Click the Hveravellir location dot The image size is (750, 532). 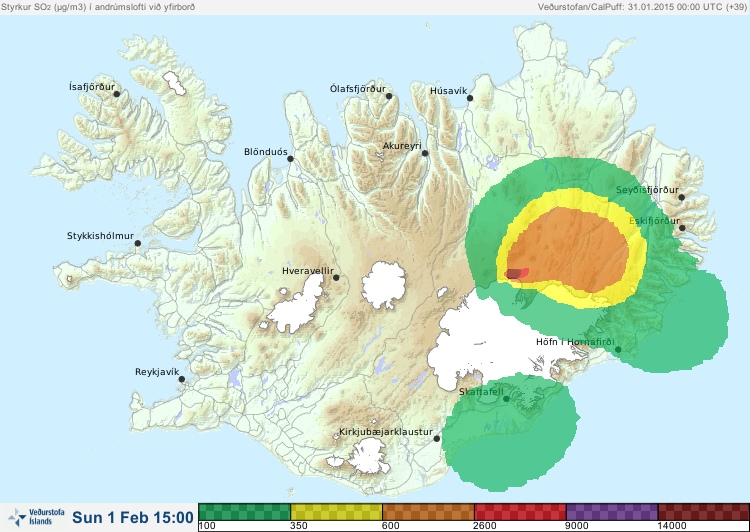pos(336,277)
